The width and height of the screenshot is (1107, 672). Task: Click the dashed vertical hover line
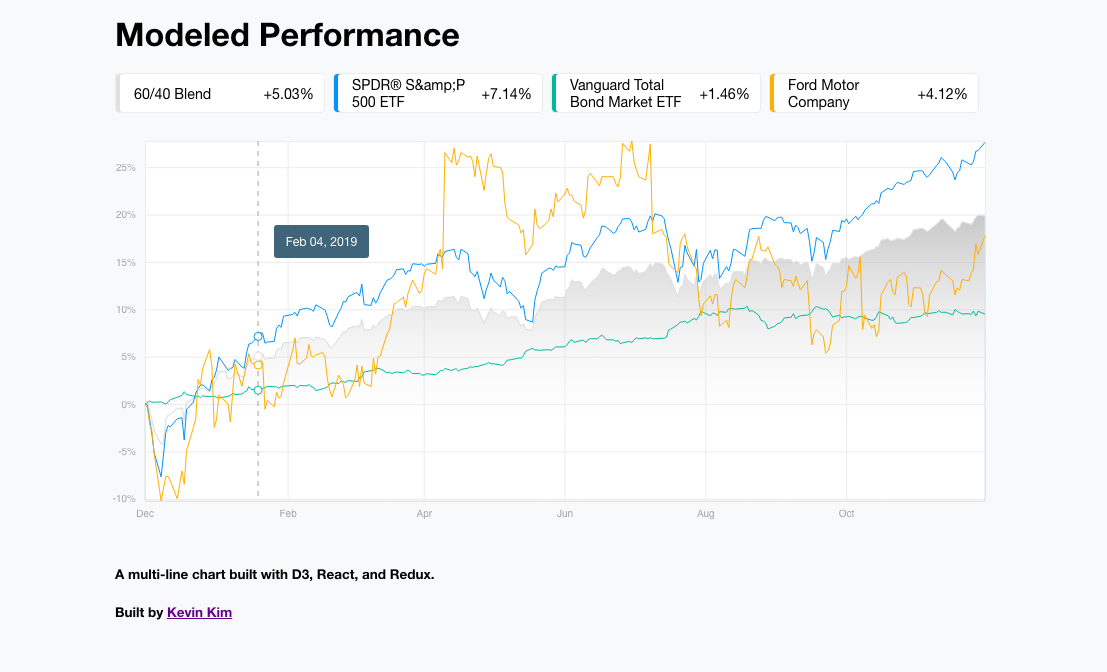(258, 450)
